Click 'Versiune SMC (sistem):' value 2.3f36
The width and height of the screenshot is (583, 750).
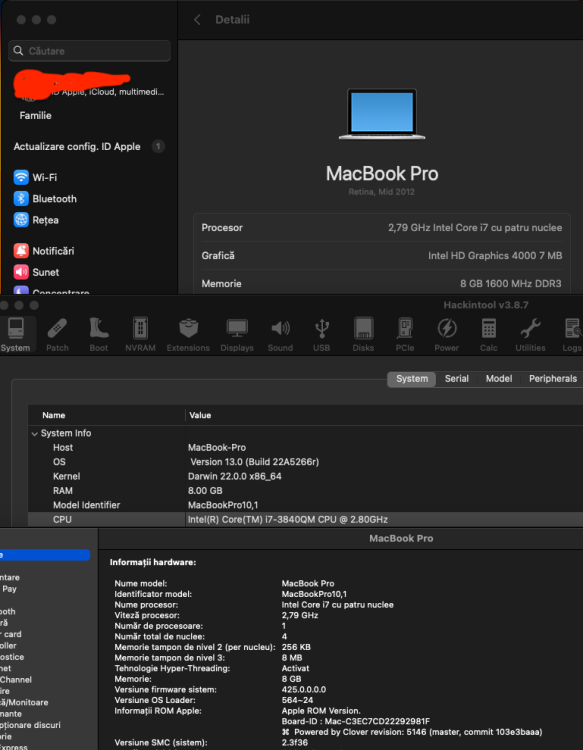pos(295,743)
